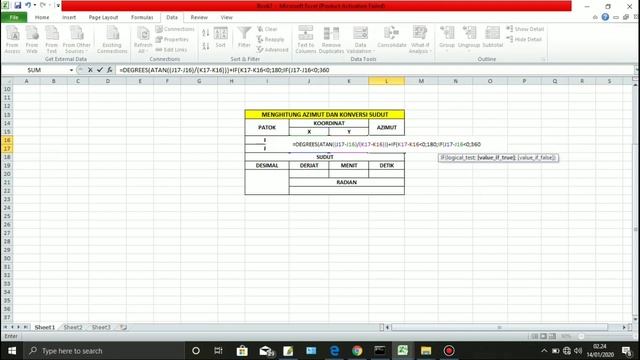The width and height of the screenshot is (640, 360).
Task: Open File Explorer from the taskbar
Action: (x=426, y=351)
